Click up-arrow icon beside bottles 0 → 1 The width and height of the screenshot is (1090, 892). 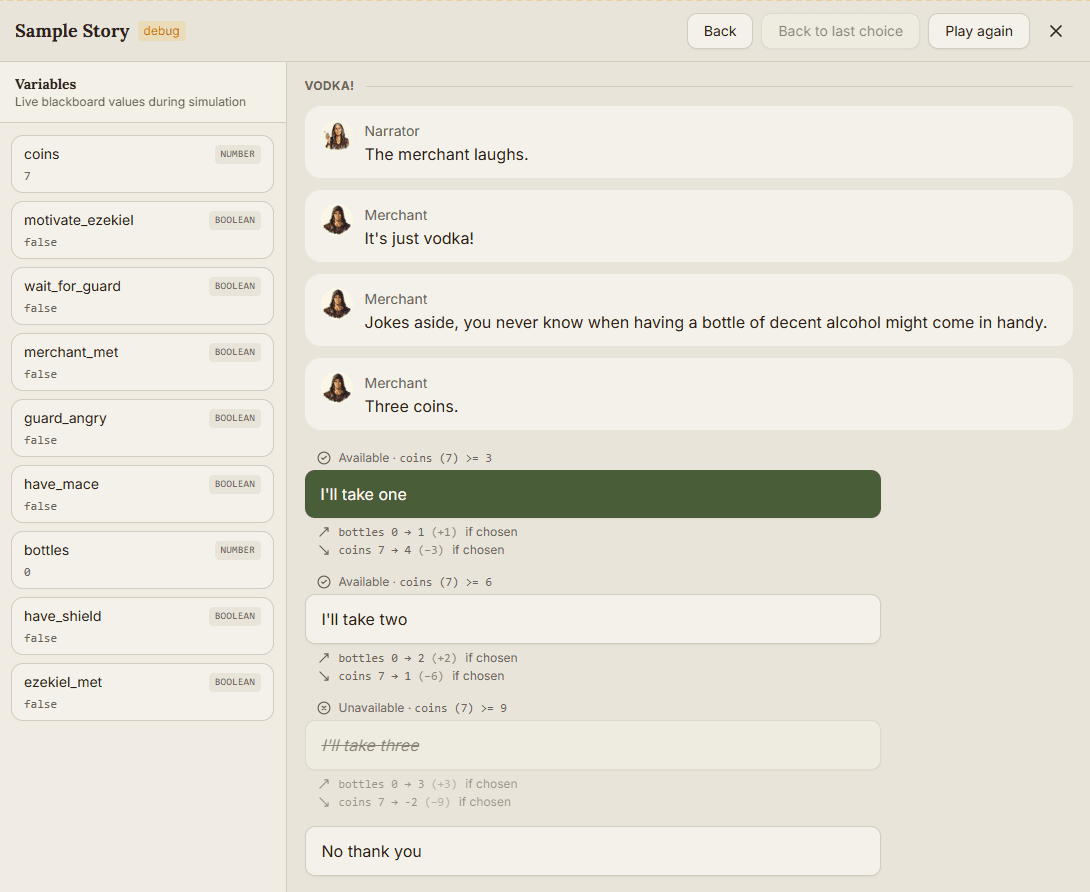(x=324, y=532)
